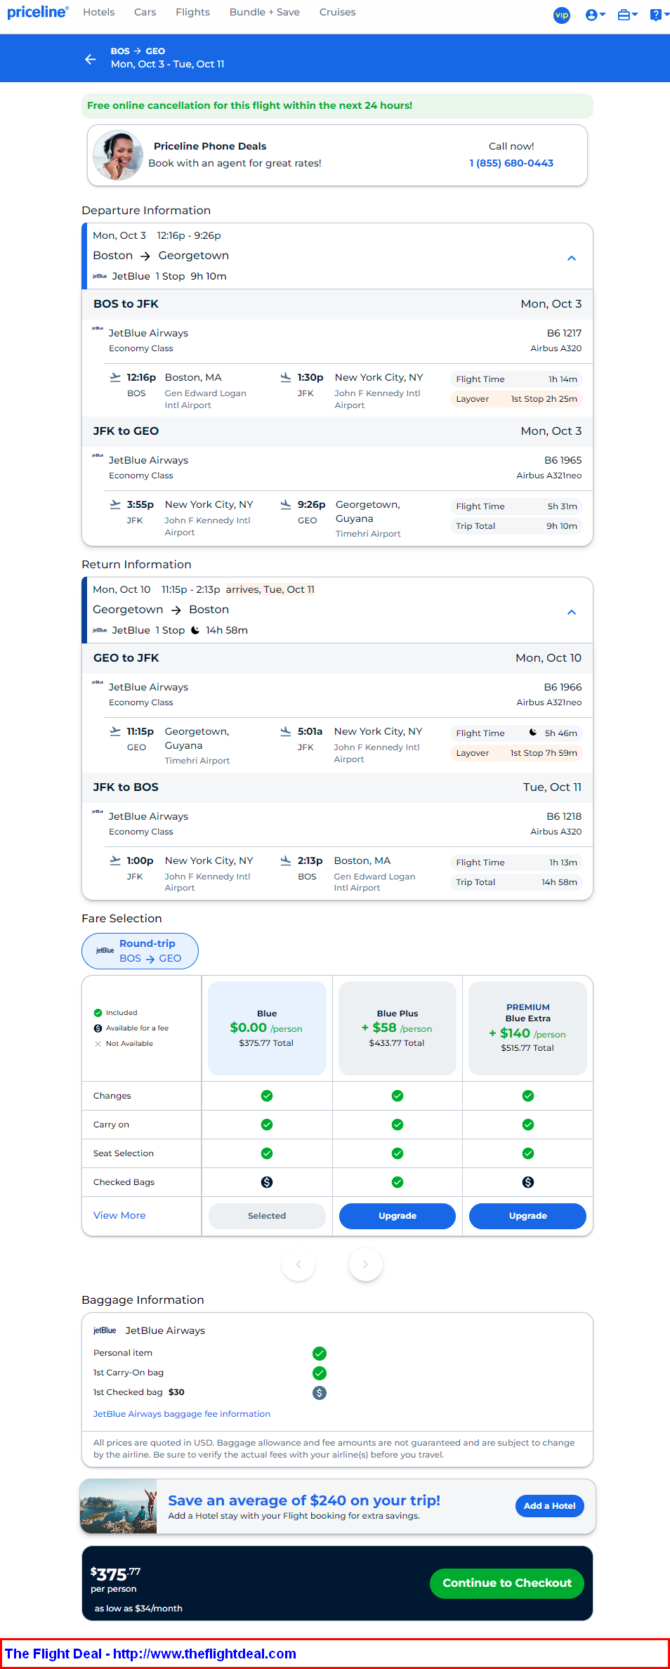Image resolution: width=670 pixels, height=1669 pixels.
Task: Select the Premium Blue Extra fare card
Action: (x=528, y=1028)
